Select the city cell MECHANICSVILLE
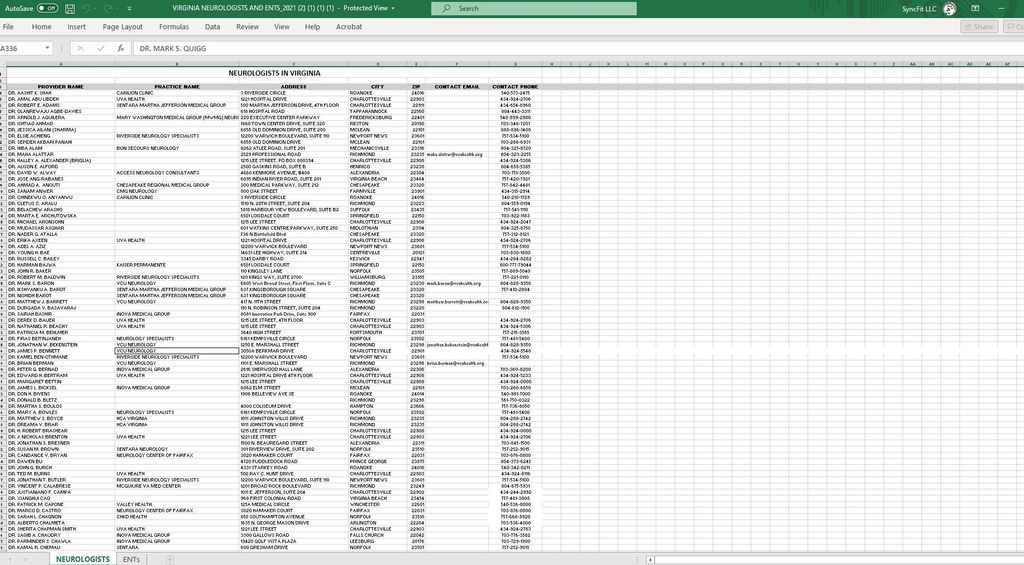The image size is (1024, 565). [x=377, y=148]
